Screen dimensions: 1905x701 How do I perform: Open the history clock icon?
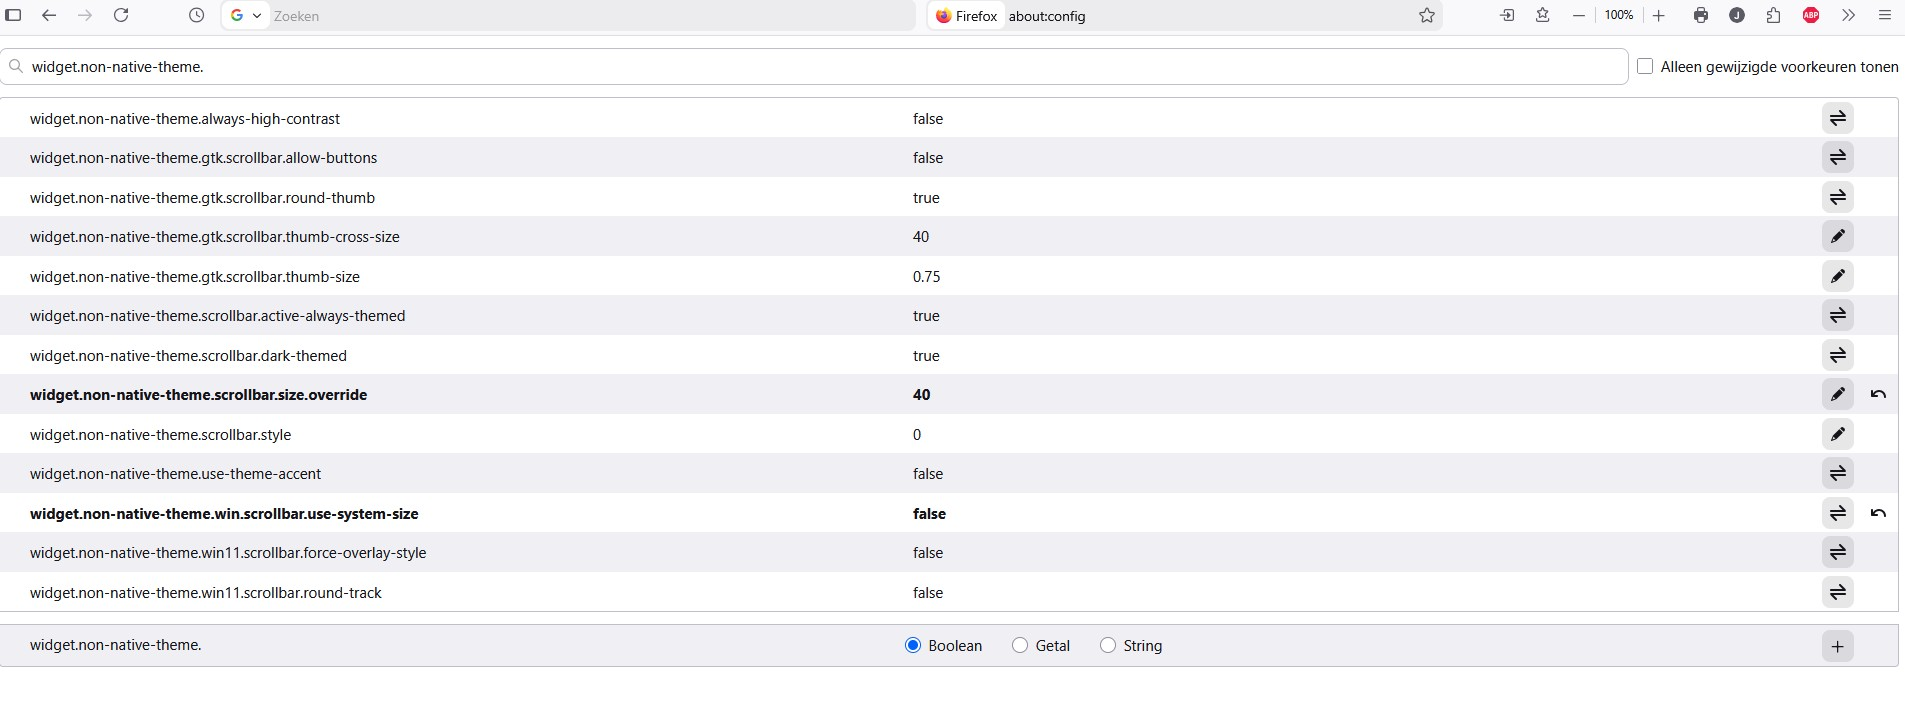coord(197,15)
